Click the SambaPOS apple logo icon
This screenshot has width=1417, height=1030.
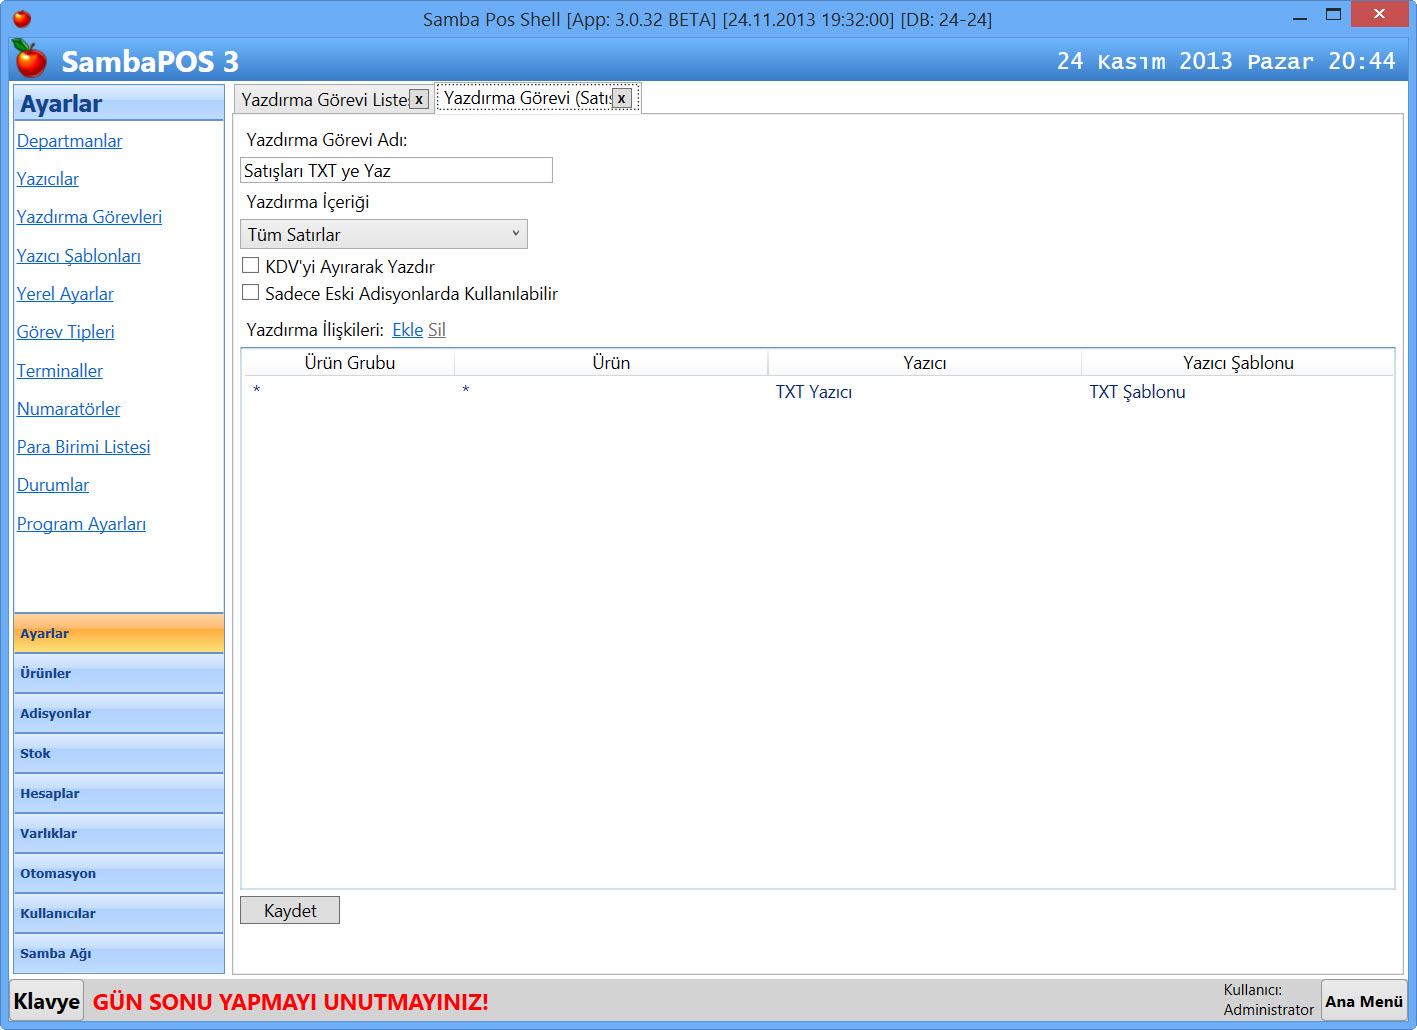[30, 59]
